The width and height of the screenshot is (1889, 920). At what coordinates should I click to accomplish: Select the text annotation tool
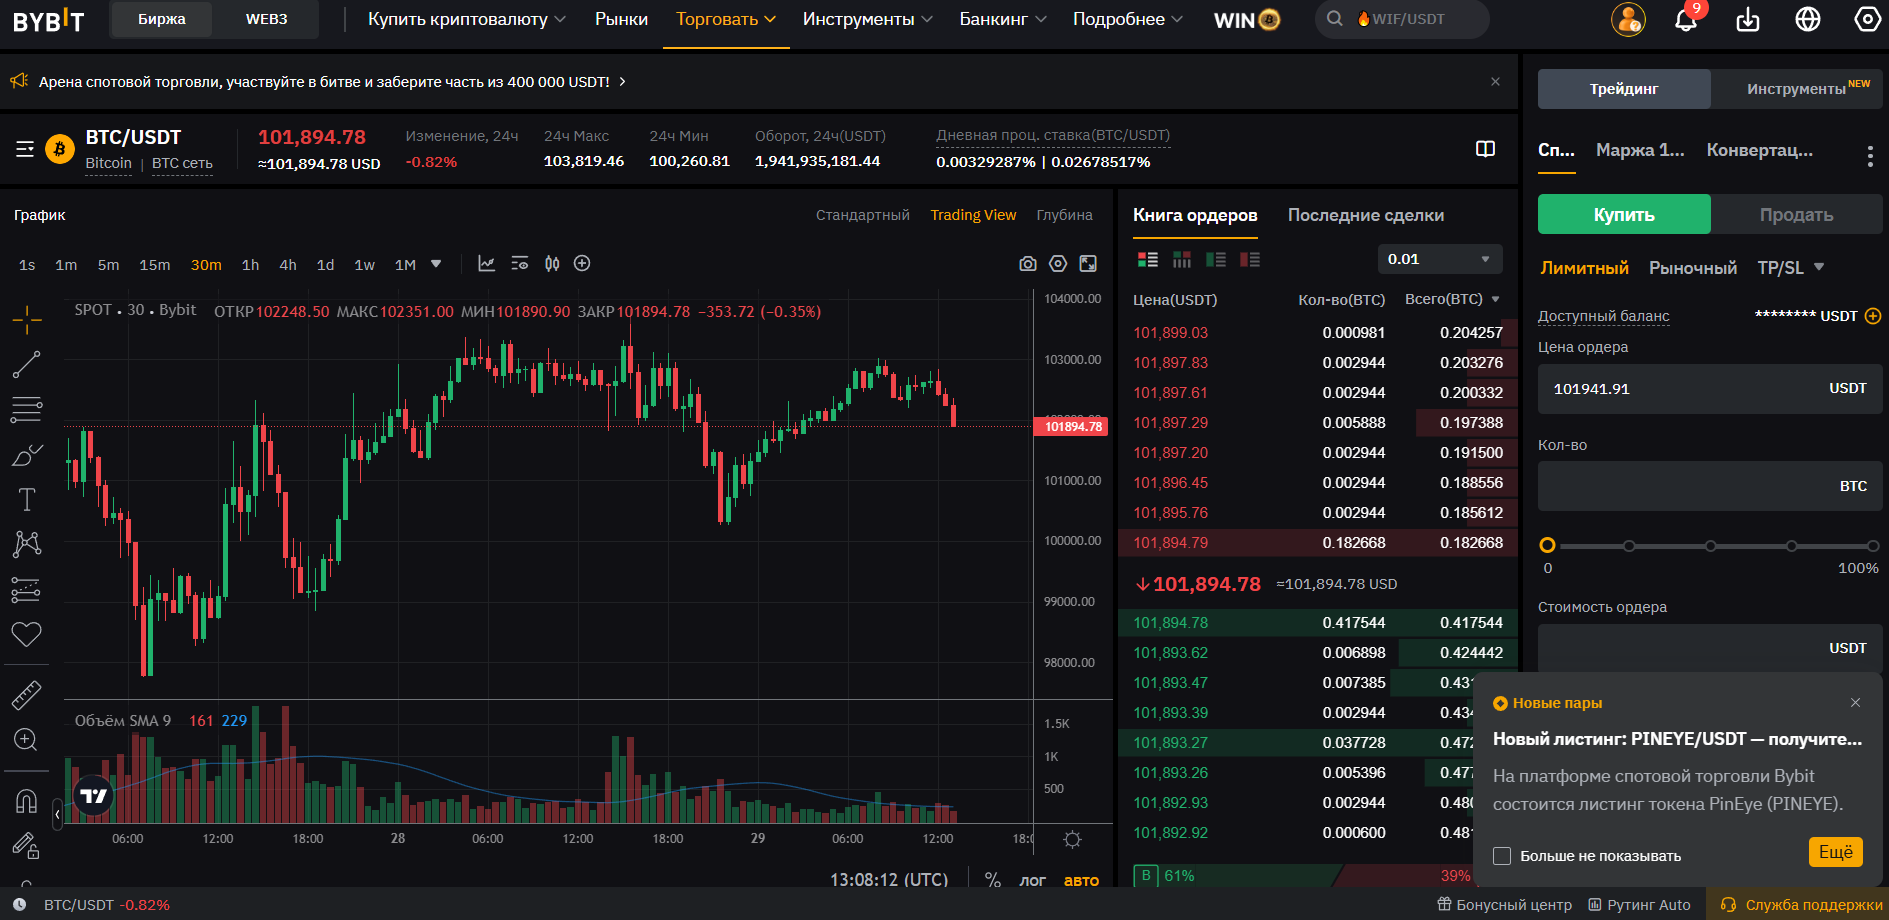[x=26, y=499]
